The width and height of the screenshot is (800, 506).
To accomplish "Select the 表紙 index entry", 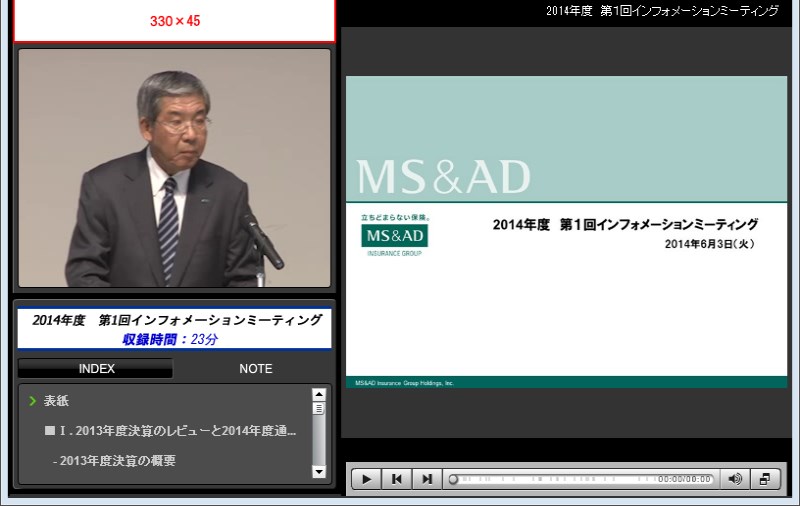I will pos(56,401).
